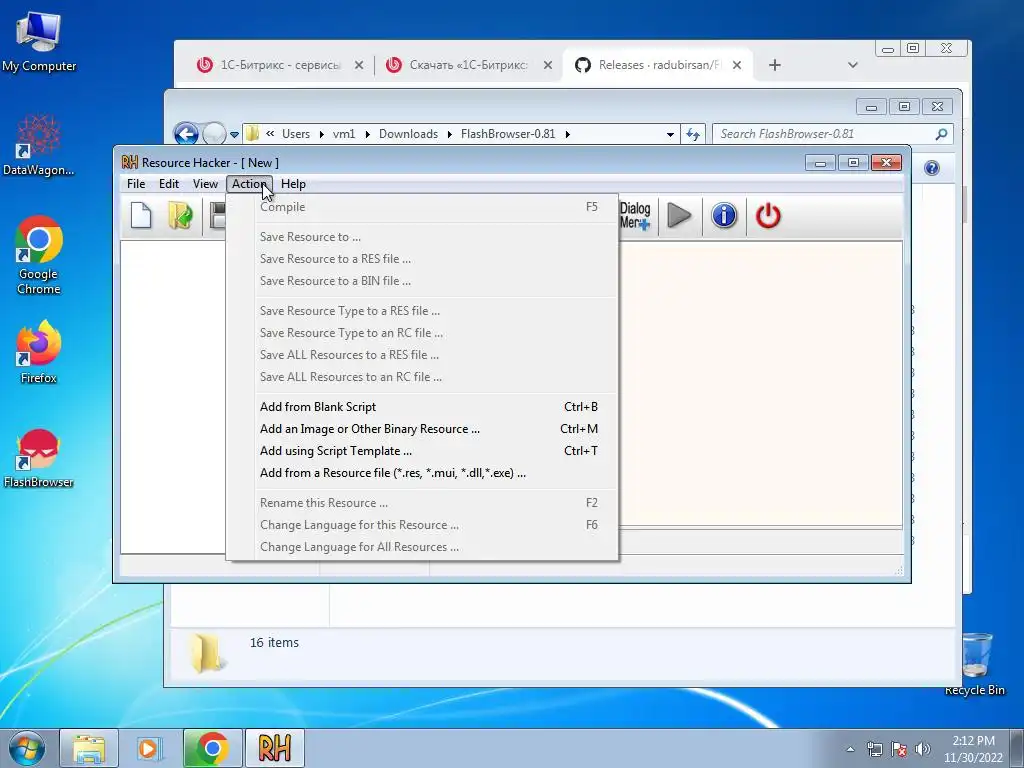
Task: Click Users in the Explorer address path
Action: (296, 134)
